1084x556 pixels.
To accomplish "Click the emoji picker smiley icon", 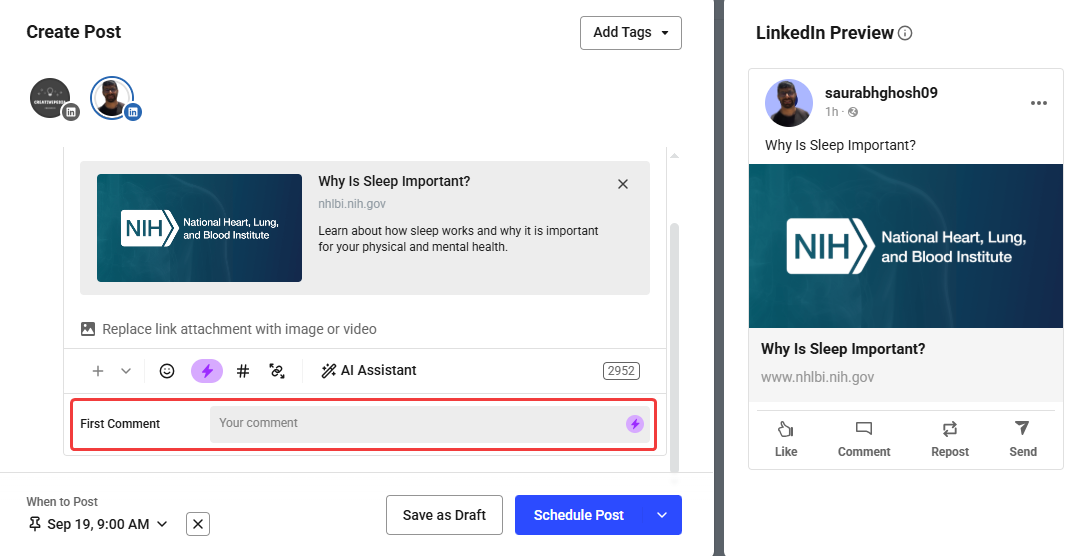I will pyautogui.click(x=167, y=371).
